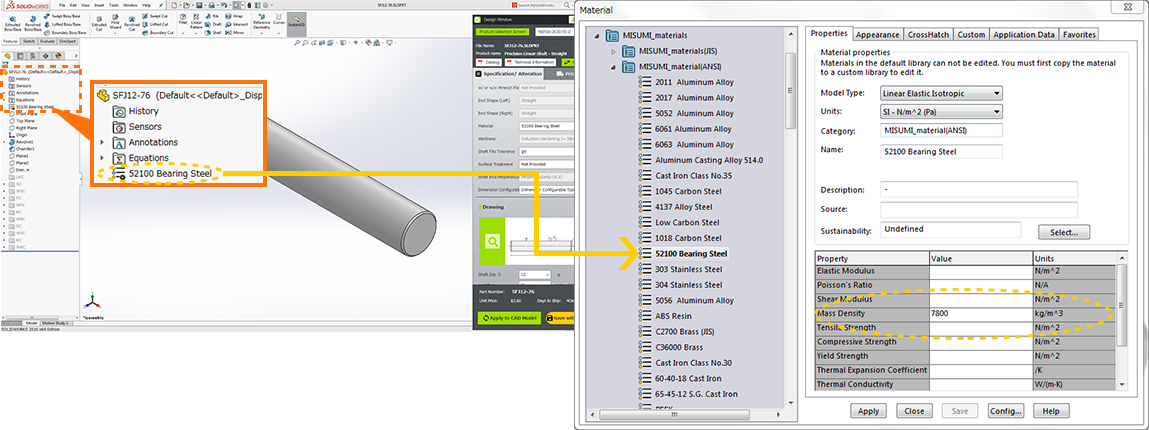This screenshot has width=1149, height=430.
Task: Switch to the Appearance tab
Action: 877,34
